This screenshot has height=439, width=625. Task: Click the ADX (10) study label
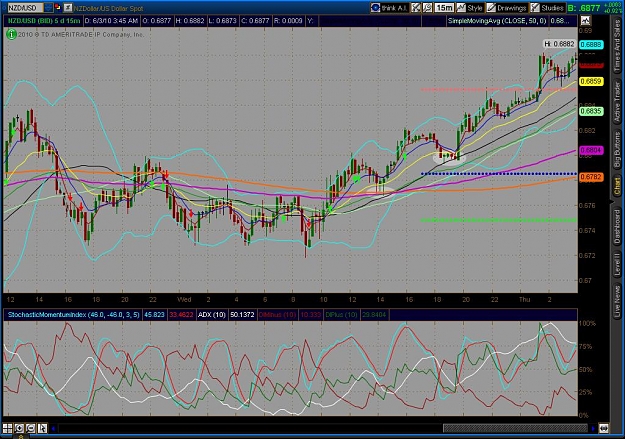212,315
